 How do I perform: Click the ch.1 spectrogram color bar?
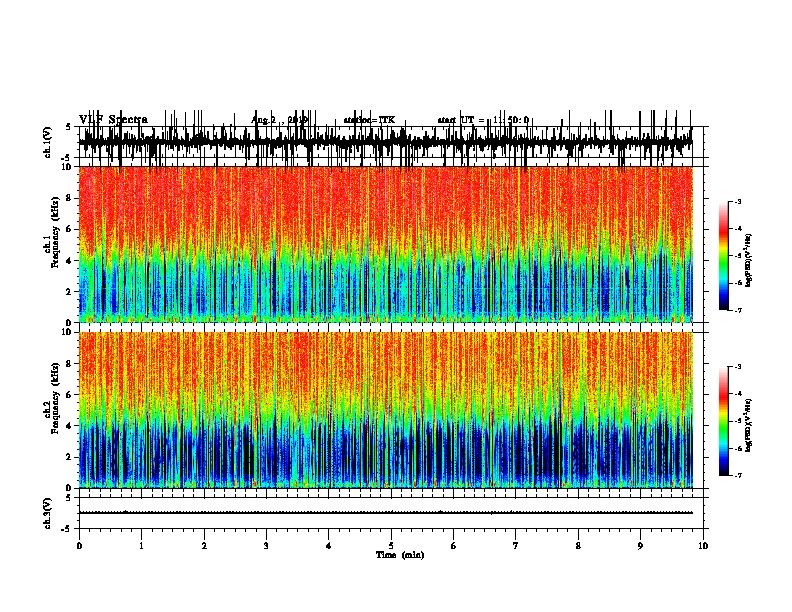(724, 256)
